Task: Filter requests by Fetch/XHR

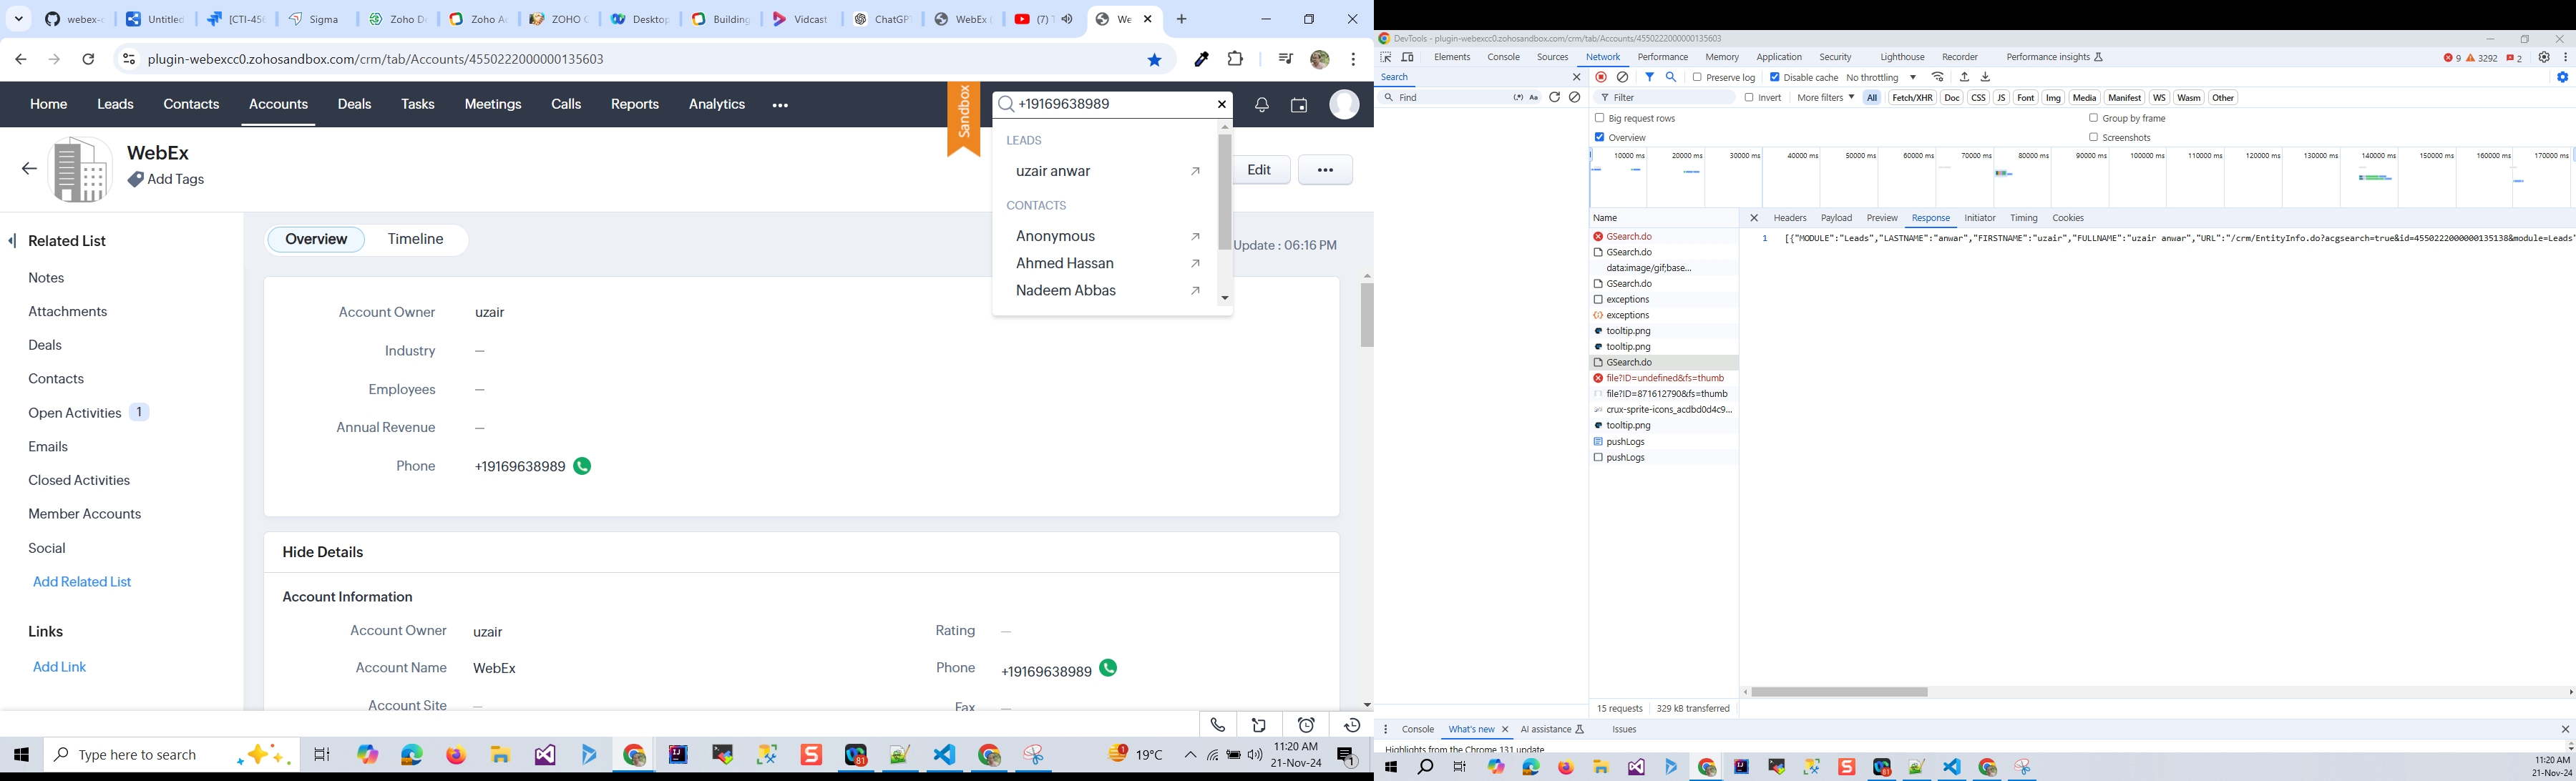Action: click(1911, 98)
